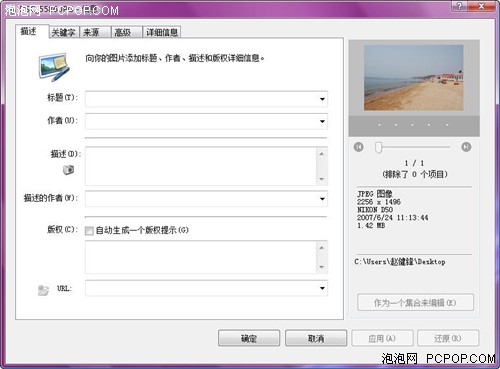Click the 2007/6/24 11:13:44 date text
The height and width of the screenshot is (369, 500).
tap(392, 218)
